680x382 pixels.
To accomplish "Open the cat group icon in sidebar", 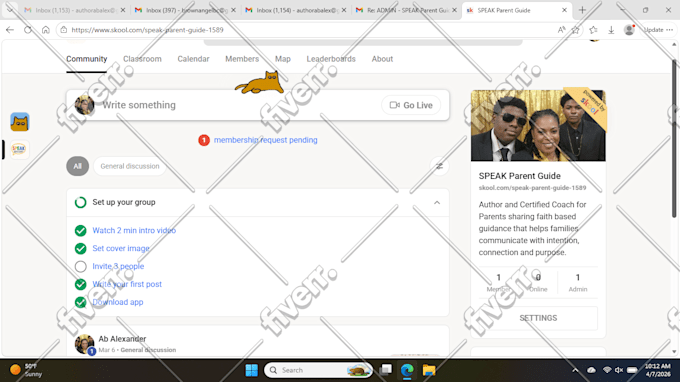I will click(20, 122).
